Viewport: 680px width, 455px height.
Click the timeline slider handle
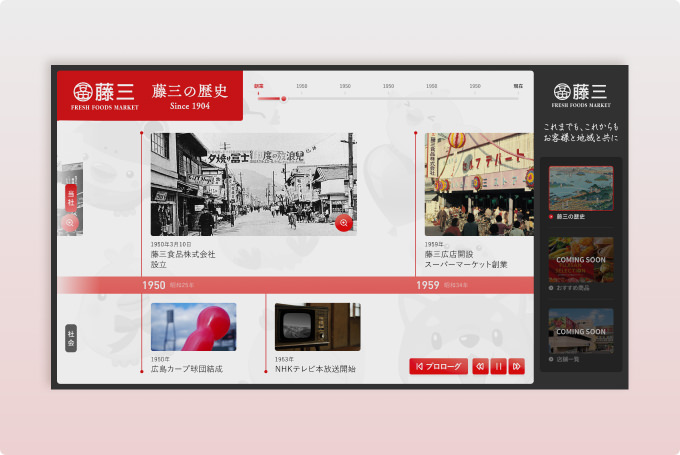point(284,99)
